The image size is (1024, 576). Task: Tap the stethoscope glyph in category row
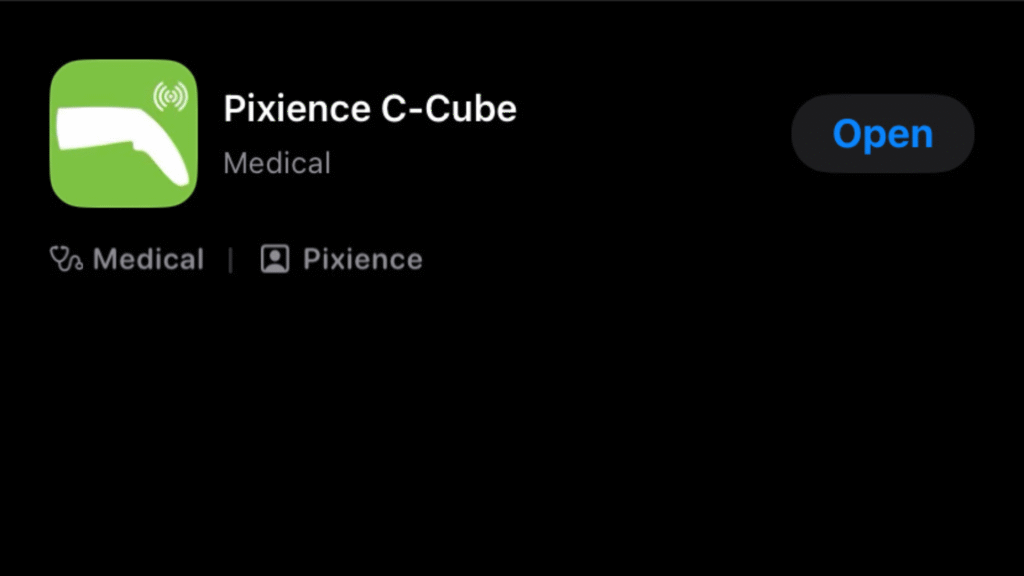[x=66, y=259]
